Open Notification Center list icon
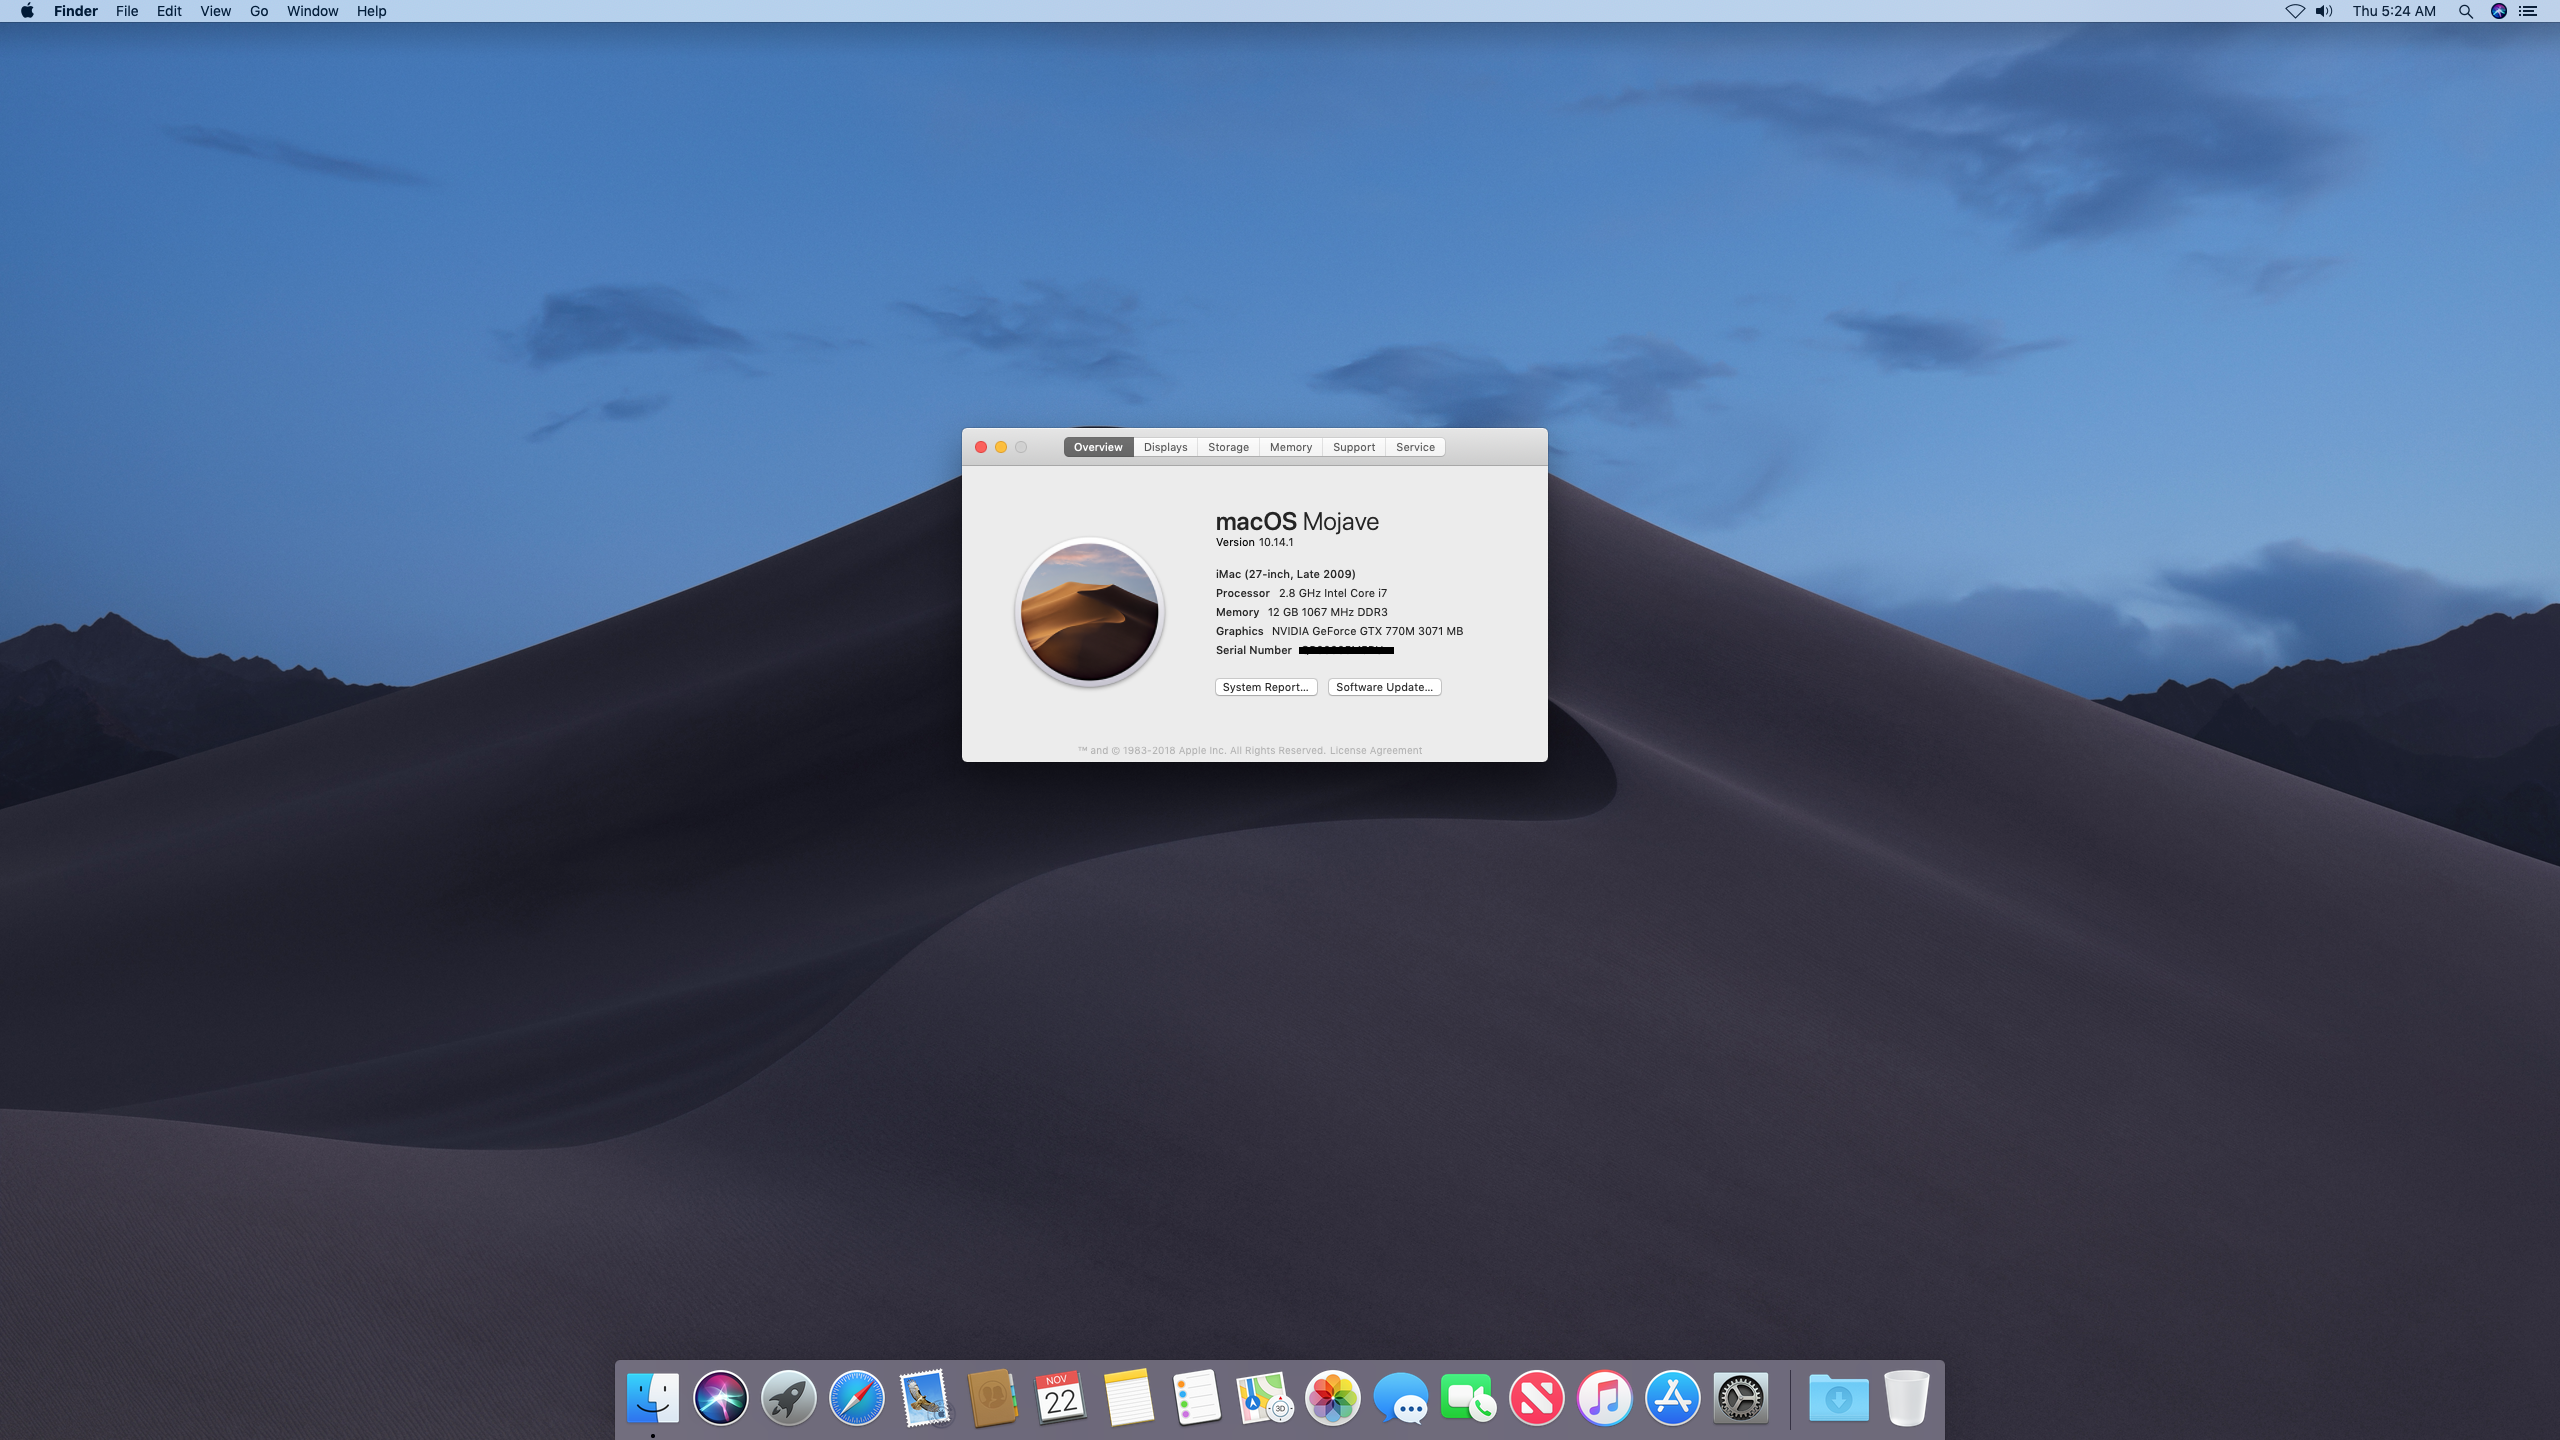This screenshot has width=2560, height=1440. click(2529, 11)
